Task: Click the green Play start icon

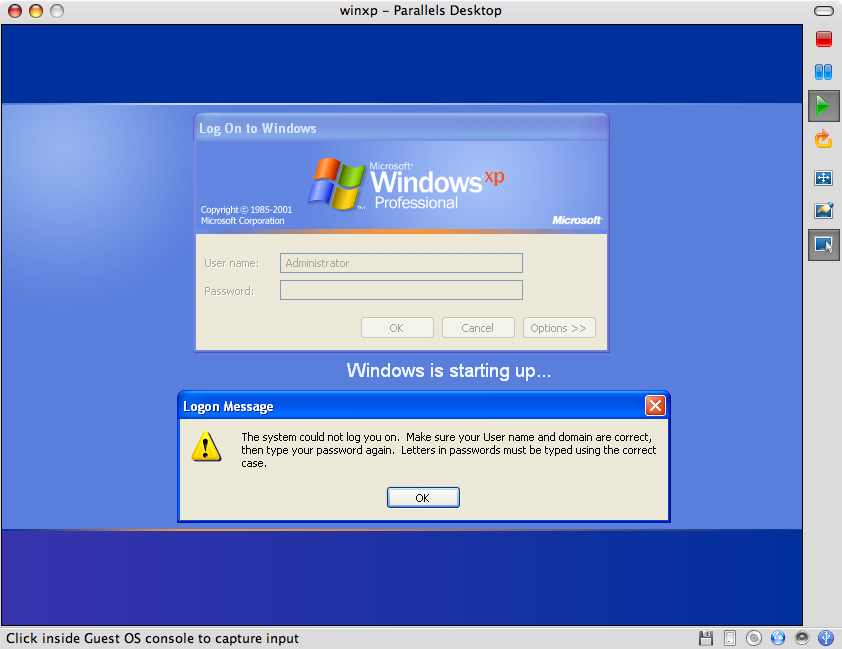Action: click(823, 105)
